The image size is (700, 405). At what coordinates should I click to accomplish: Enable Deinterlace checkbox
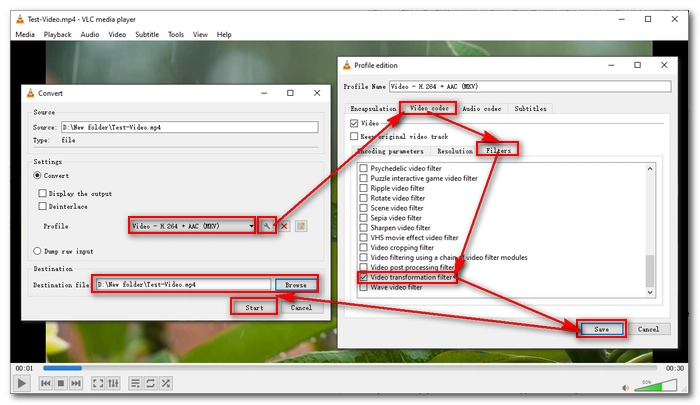pos(42,206)
